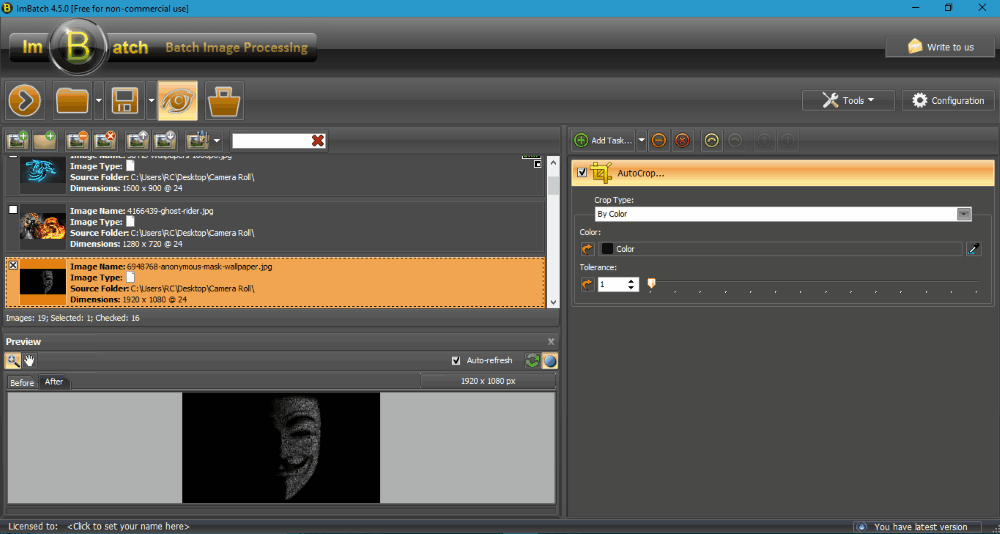This screenshot has height=534, width=1000.
Task: Click the anonymous mask image in preview
Action: tap(281, 448)
